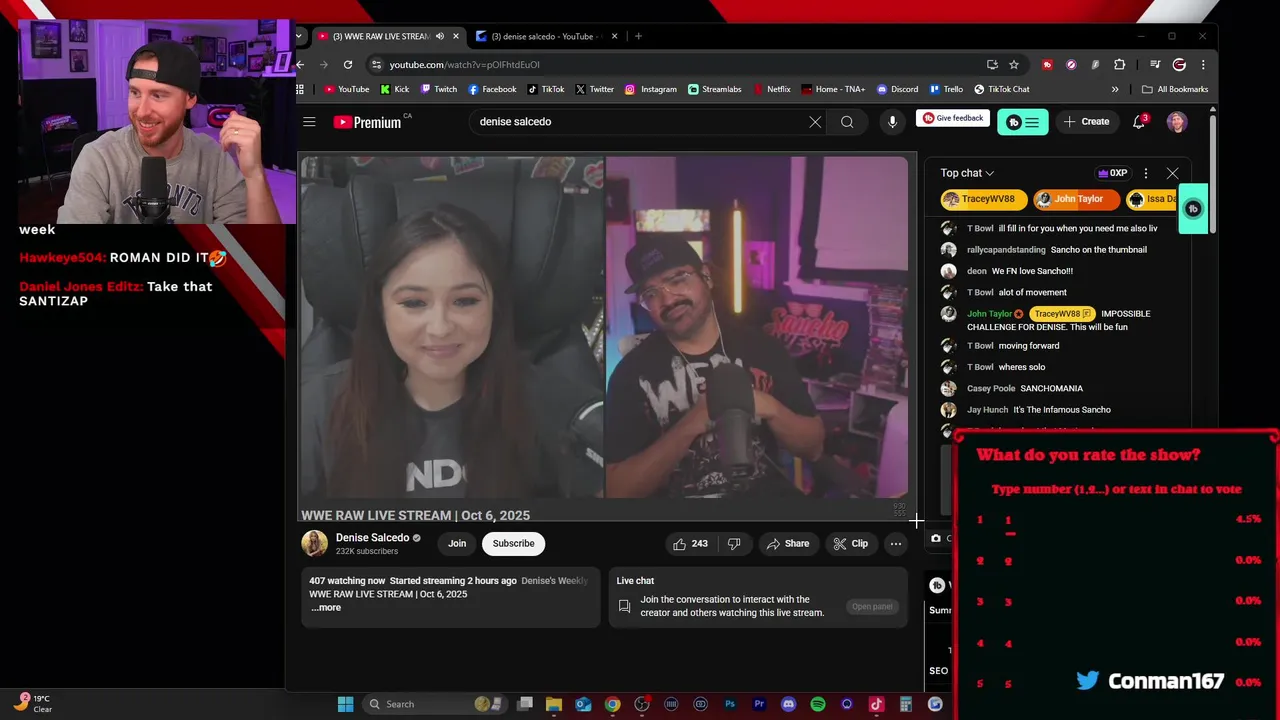This screenshot has width=1280, height=720.
Task: Open the Denise Salcedo channel name link
Action: point(372,538)
